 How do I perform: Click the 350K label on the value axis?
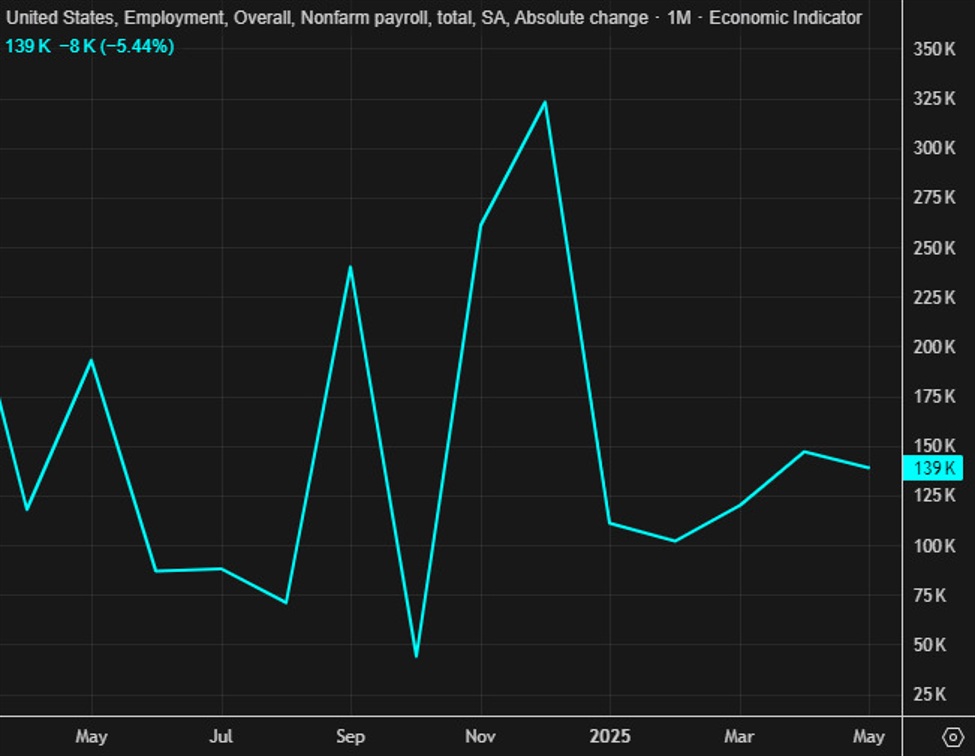pos(934,49)
